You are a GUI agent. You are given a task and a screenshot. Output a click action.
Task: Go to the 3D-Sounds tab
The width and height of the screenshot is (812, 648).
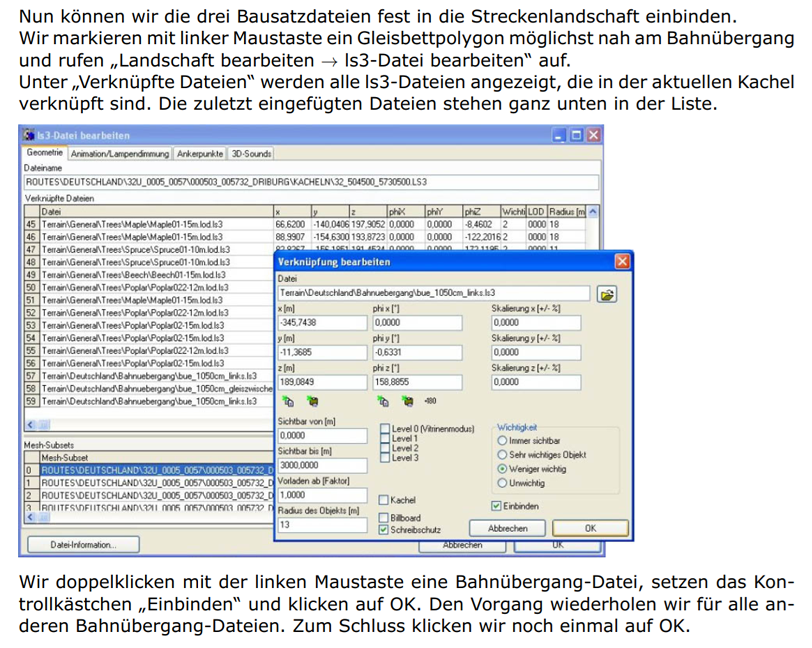(252, 154)
